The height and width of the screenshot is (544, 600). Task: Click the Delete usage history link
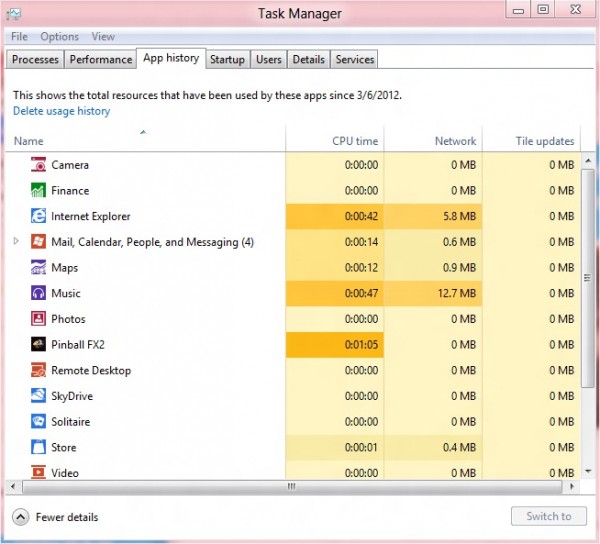pyautogui.click(x=62, y=111)
